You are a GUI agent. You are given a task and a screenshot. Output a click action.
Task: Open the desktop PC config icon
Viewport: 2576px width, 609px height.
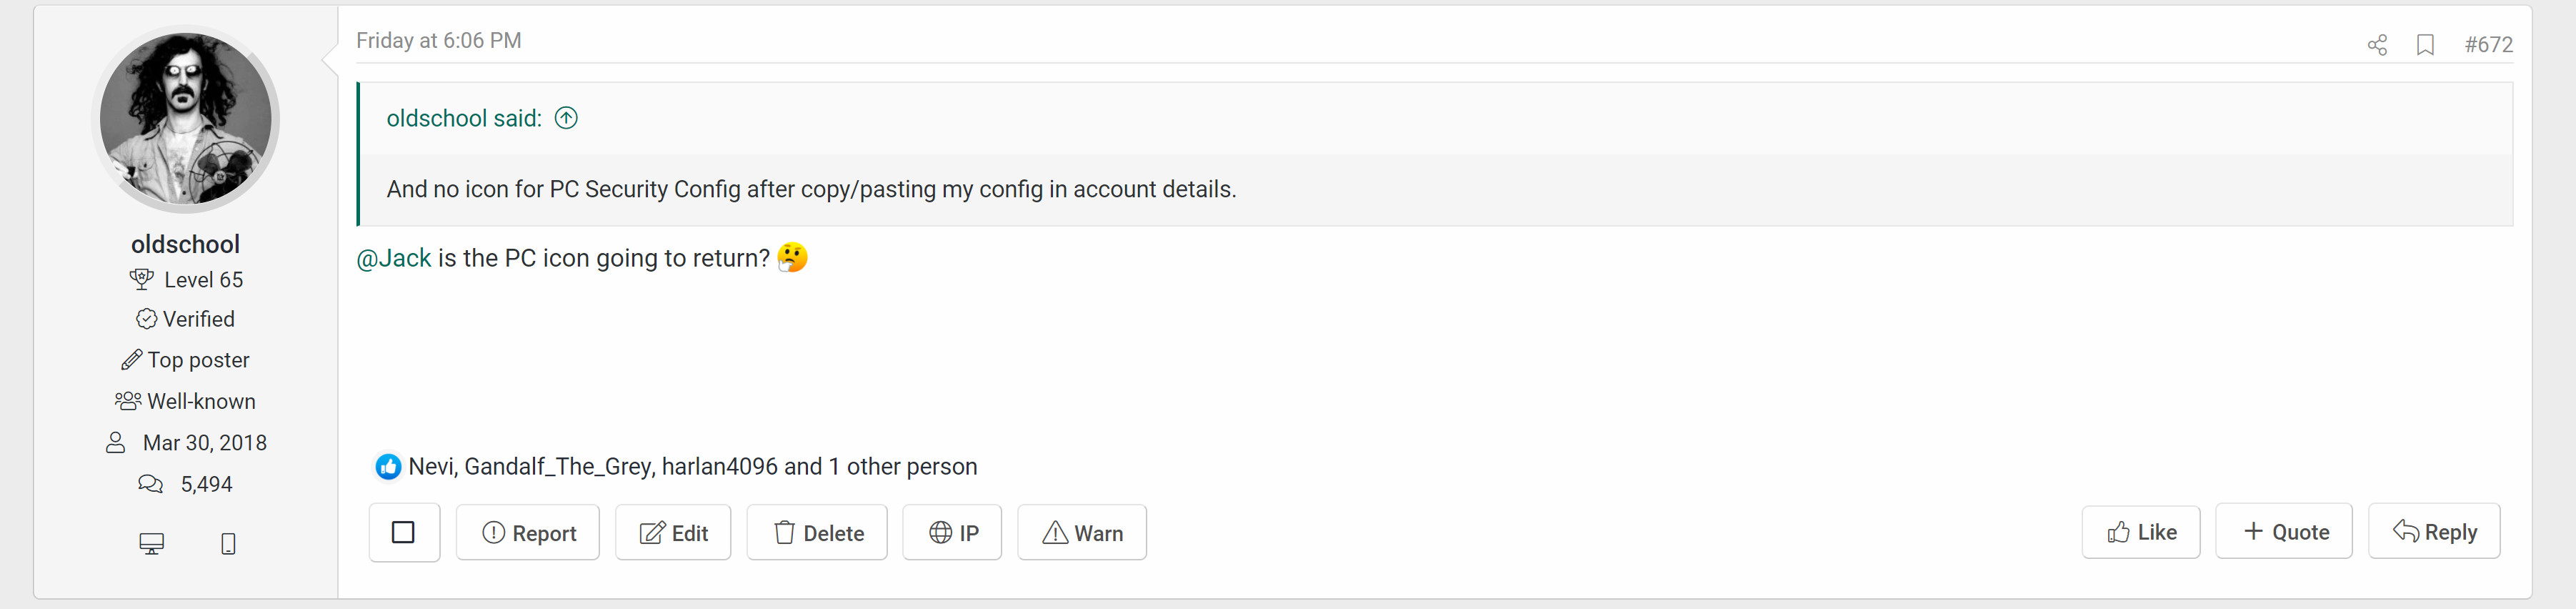[x=151, y=543]
